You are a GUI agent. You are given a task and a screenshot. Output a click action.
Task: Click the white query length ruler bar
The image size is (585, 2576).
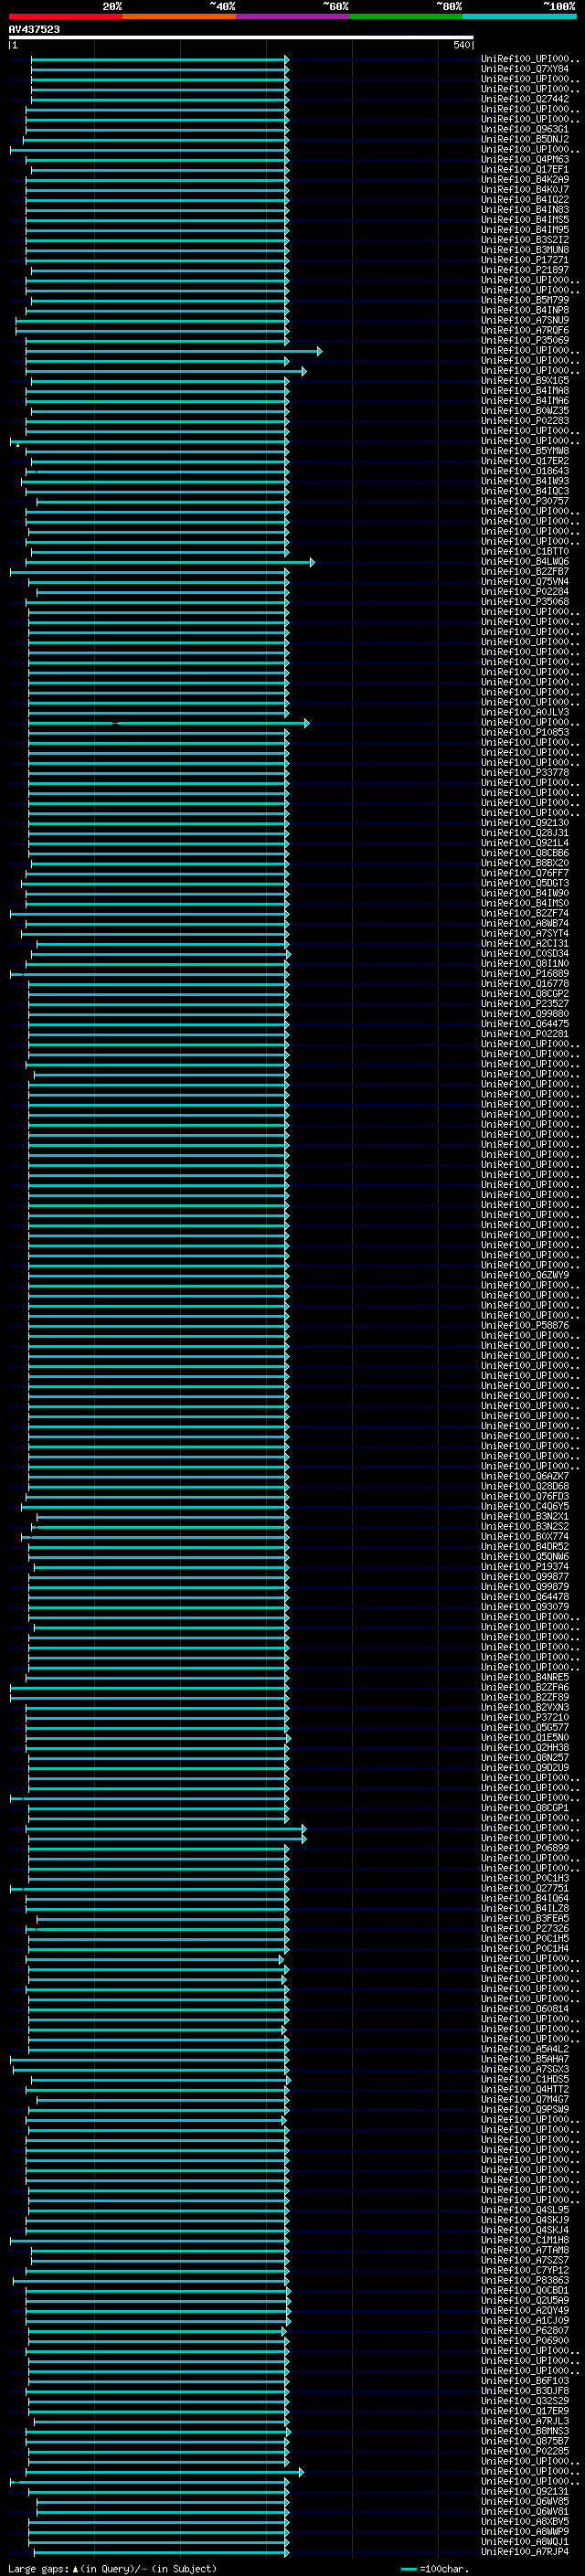[241, 37]
